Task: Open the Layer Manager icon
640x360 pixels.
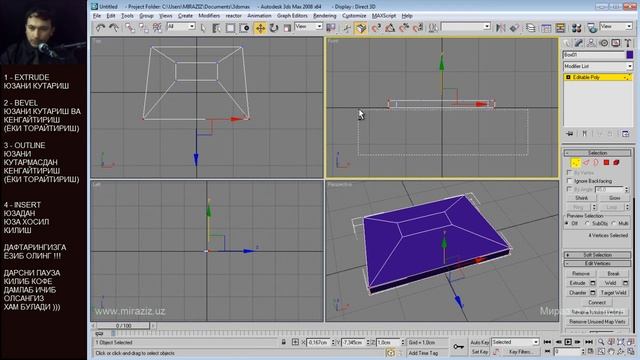Action: [x=530, y=28]
